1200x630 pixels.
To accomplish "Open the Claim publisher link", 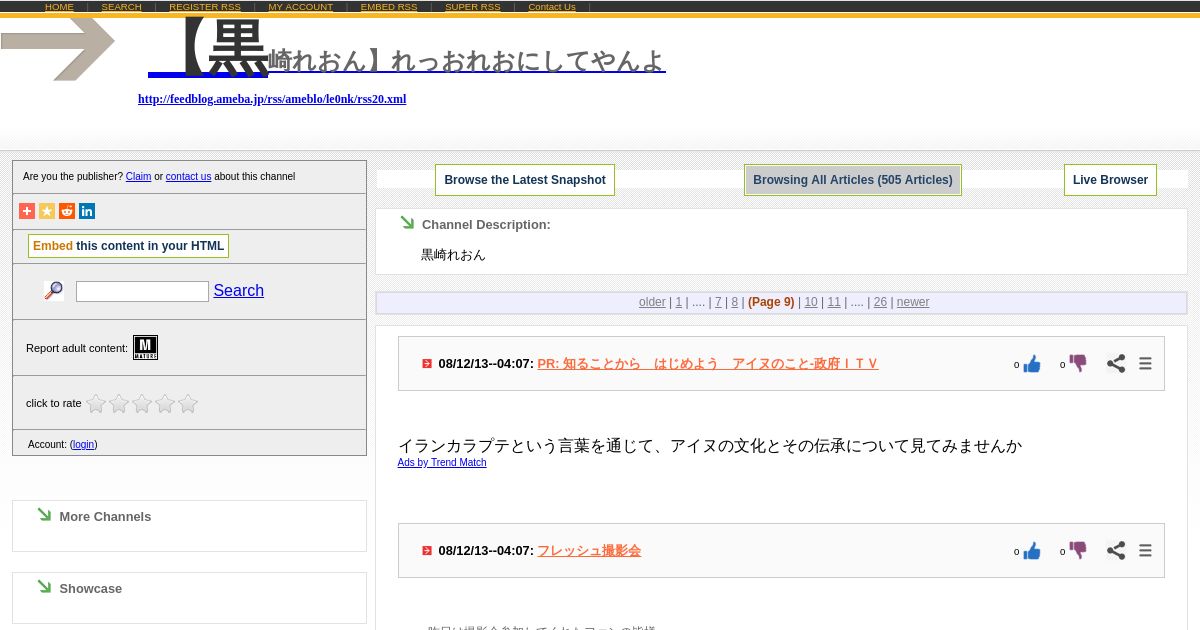I will [x=138, y=177].
